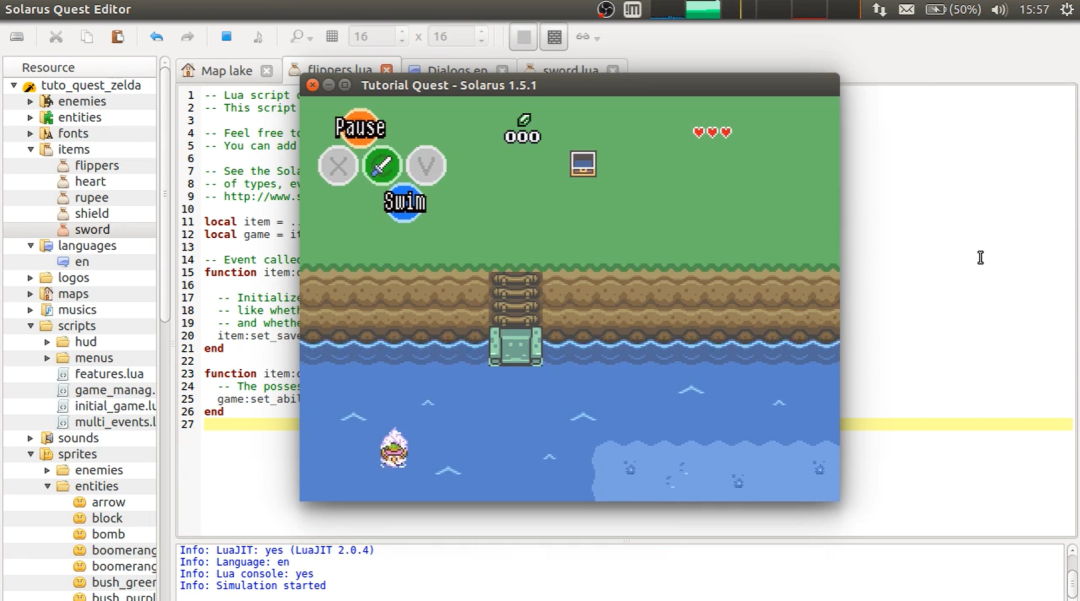Toggle the low layer button
The image size is (1080, 601).
tap(523, 37)
